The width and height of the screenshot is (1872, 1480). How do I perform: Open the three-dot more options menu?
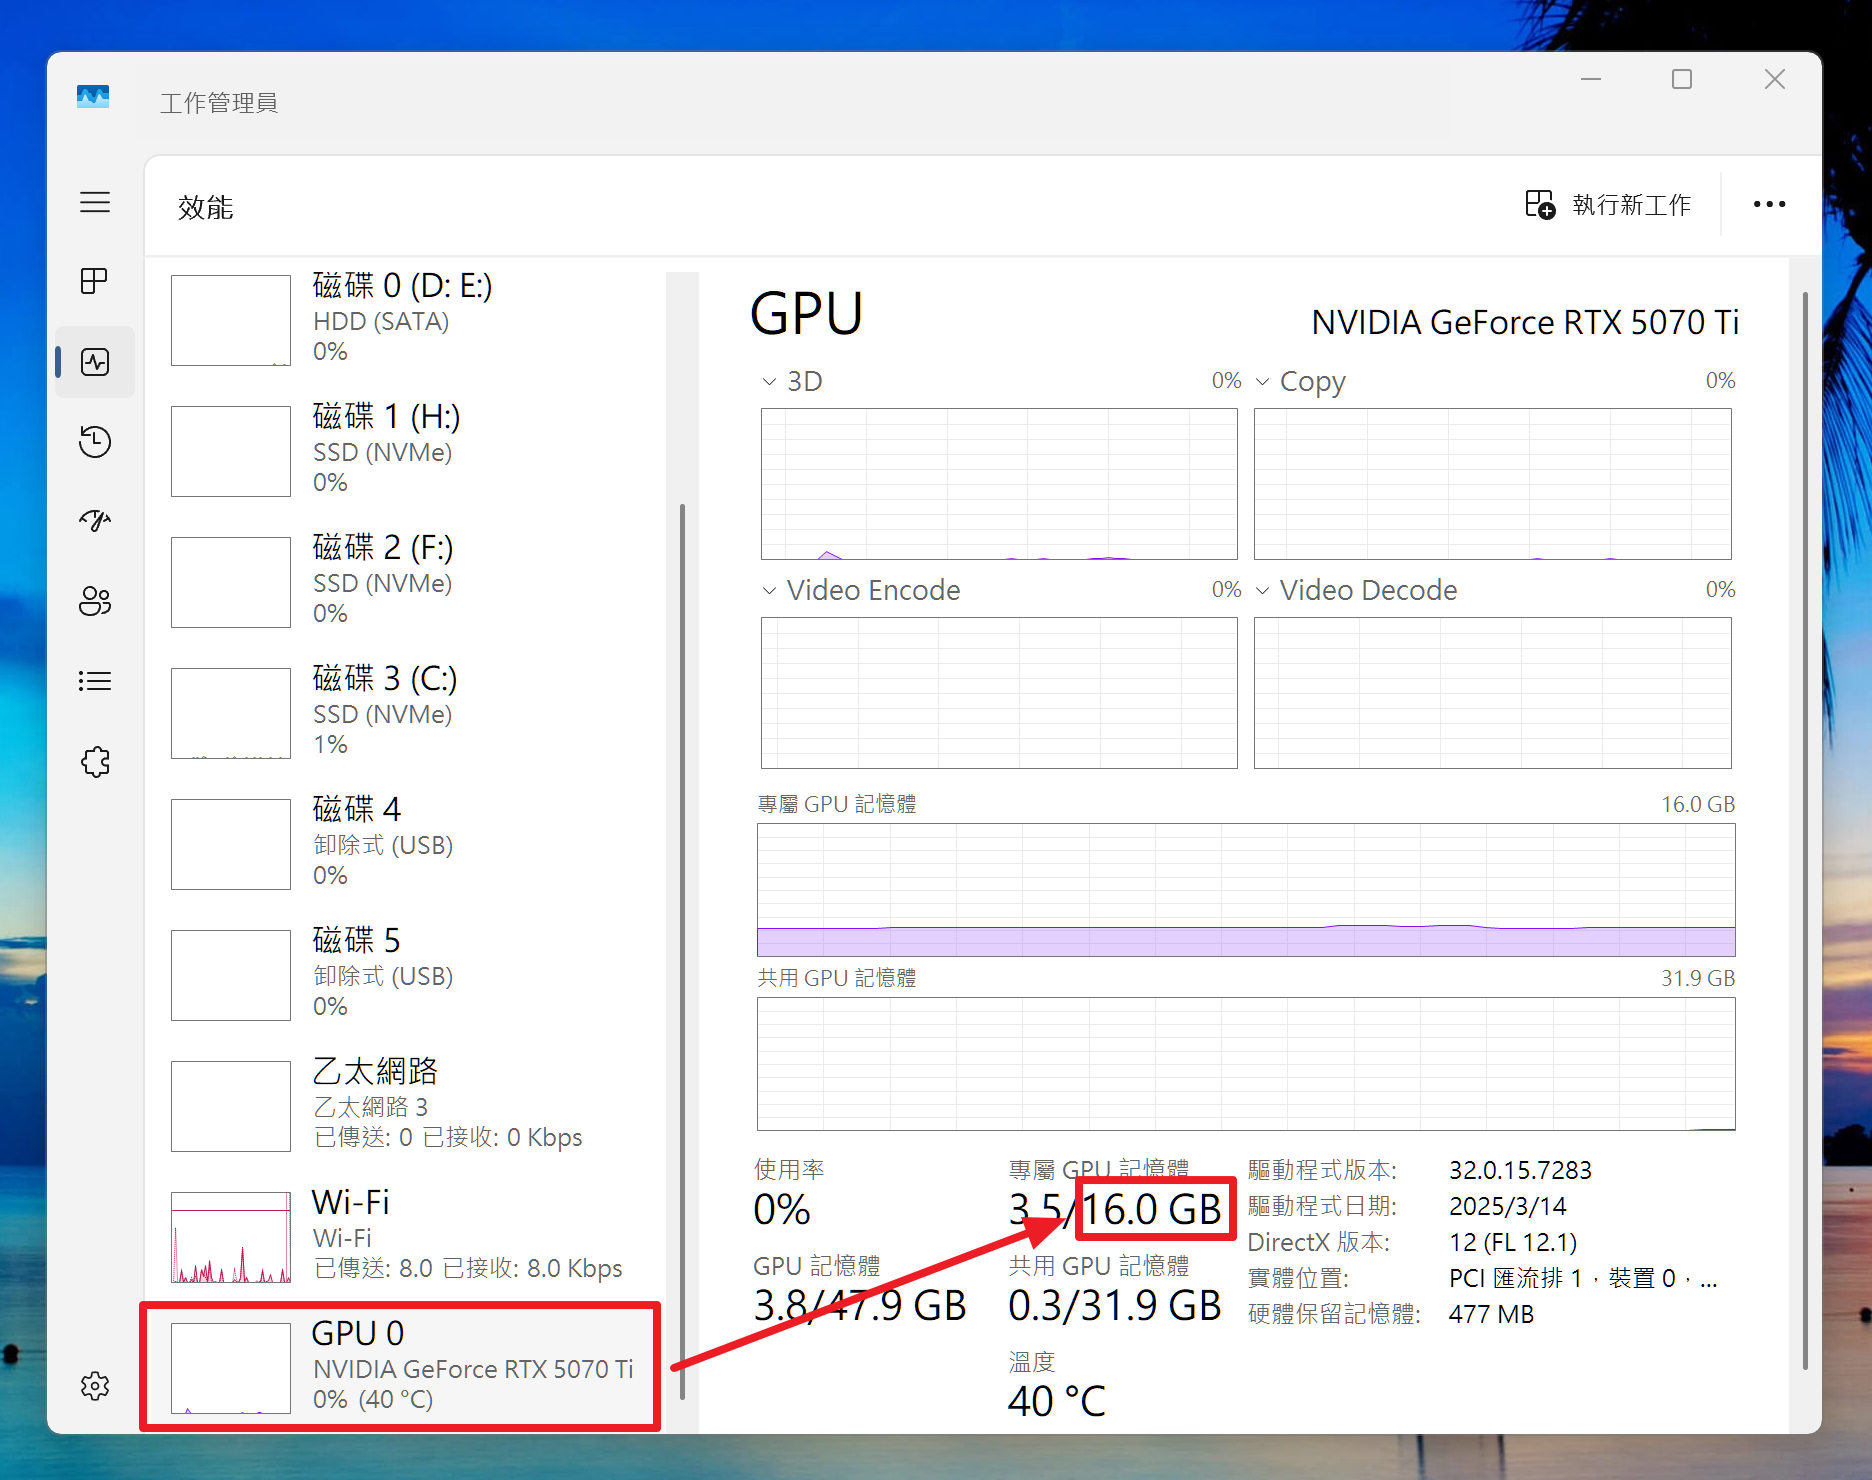[x=1769, y=205]
